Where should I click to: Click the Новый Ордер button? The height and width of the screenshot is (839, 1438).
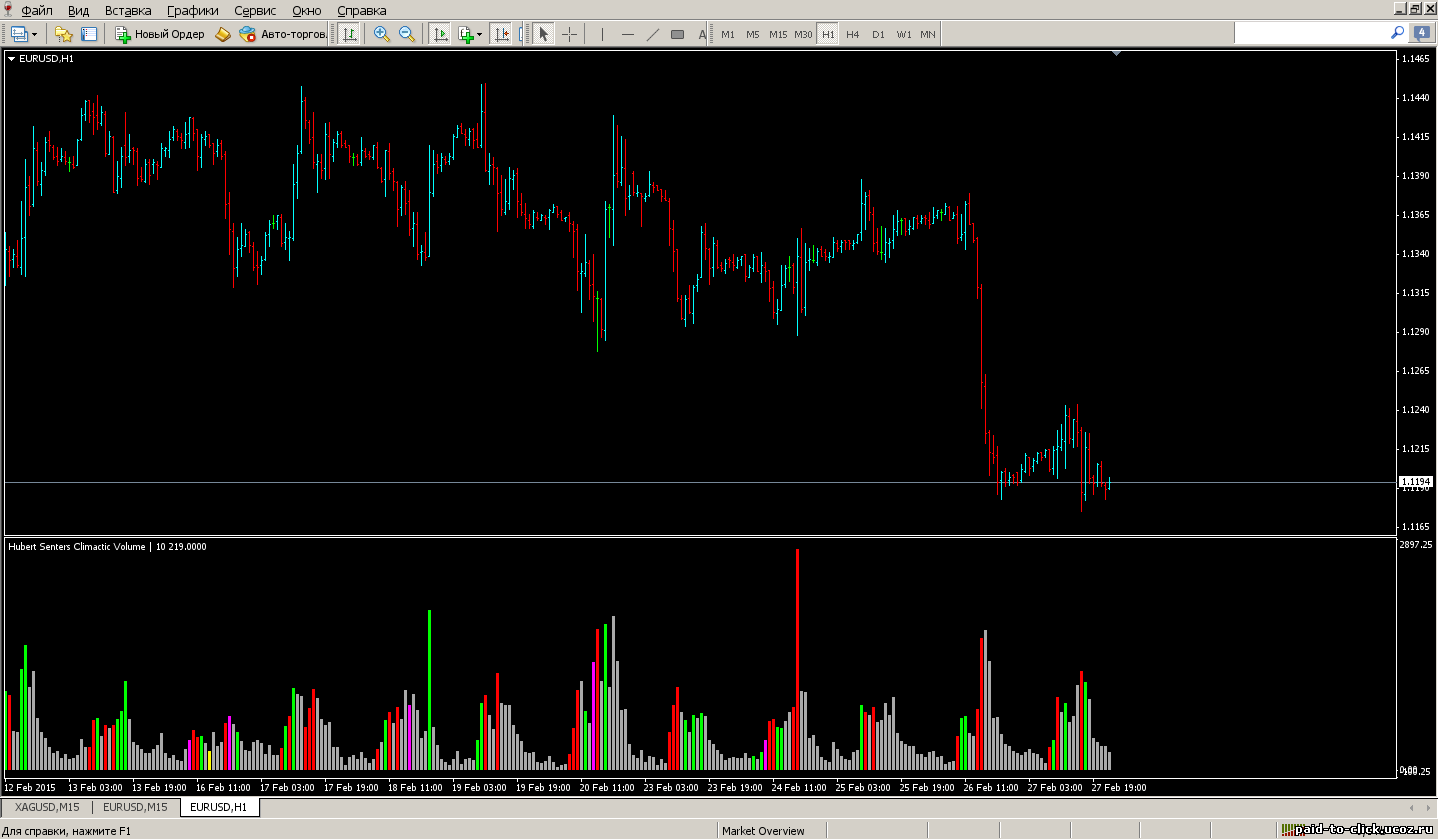[x=160, y=34]
